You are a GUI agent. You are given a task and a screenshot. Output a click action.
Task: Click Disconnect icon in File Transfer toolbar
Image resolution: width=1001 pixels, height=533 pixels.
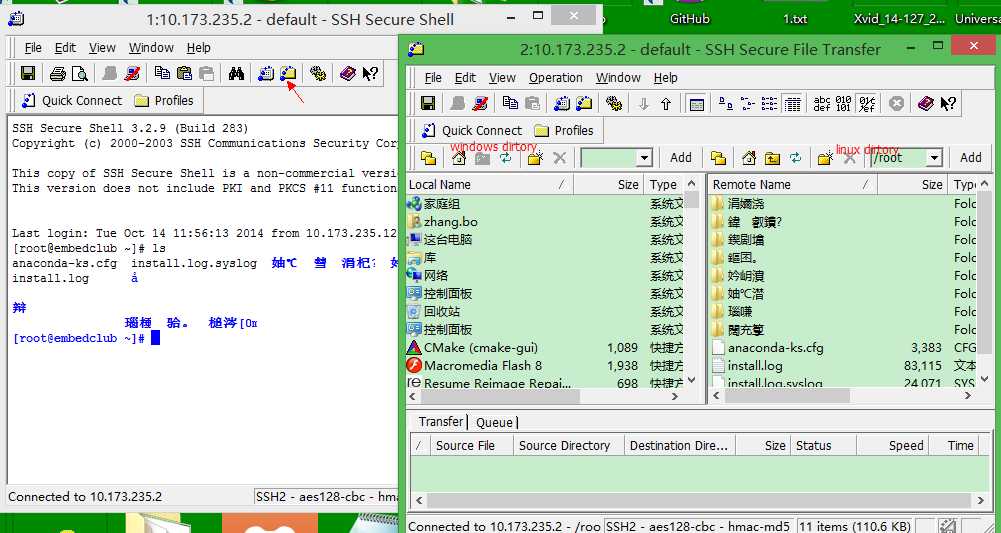(481, 103)
